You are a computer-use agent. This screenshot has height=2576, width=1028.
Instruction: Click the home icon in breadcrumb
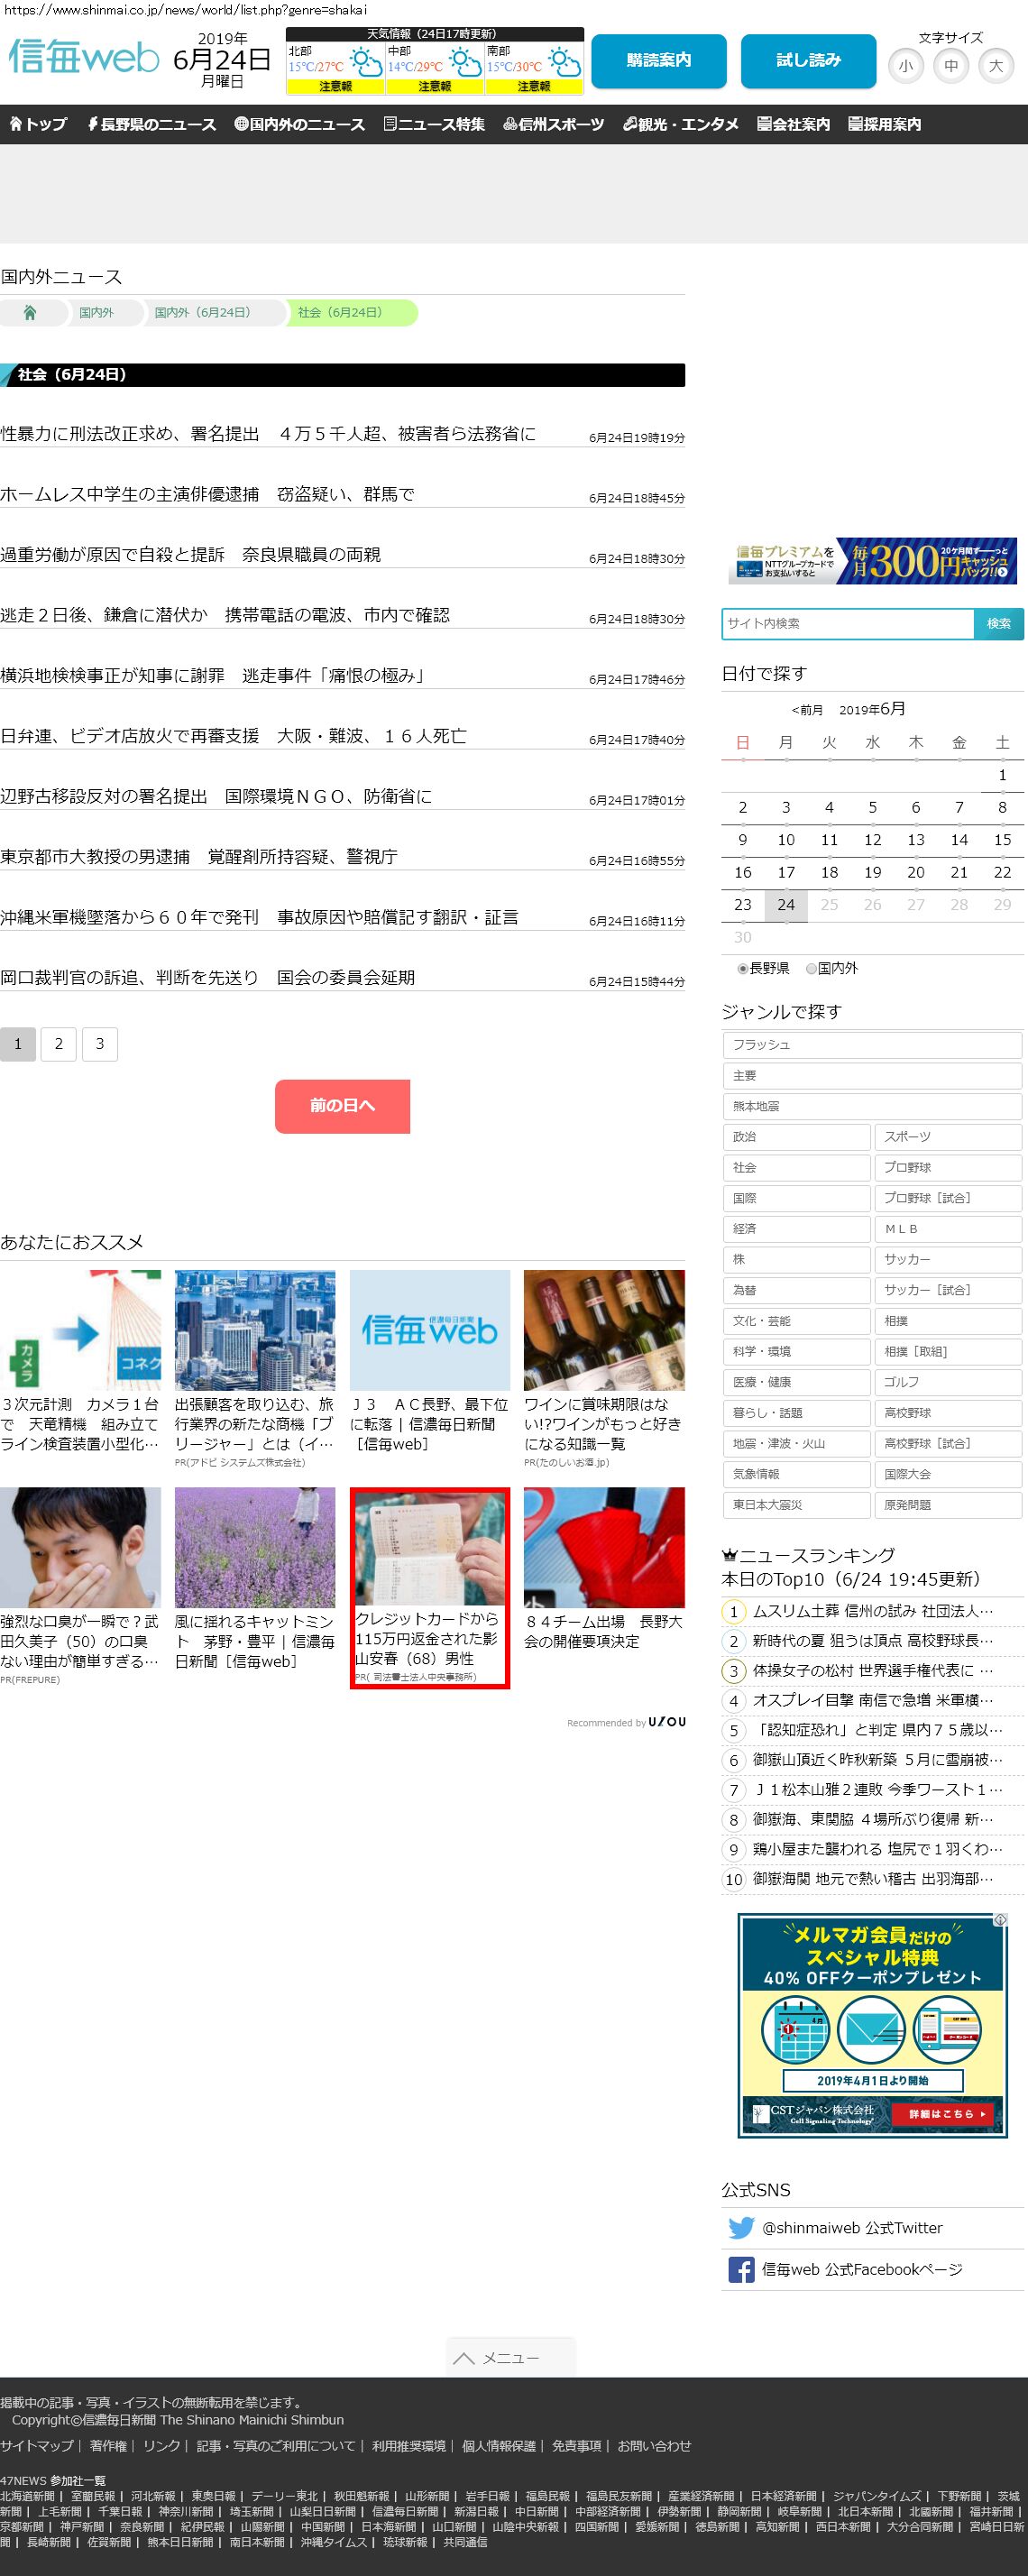tap(30, 313)
